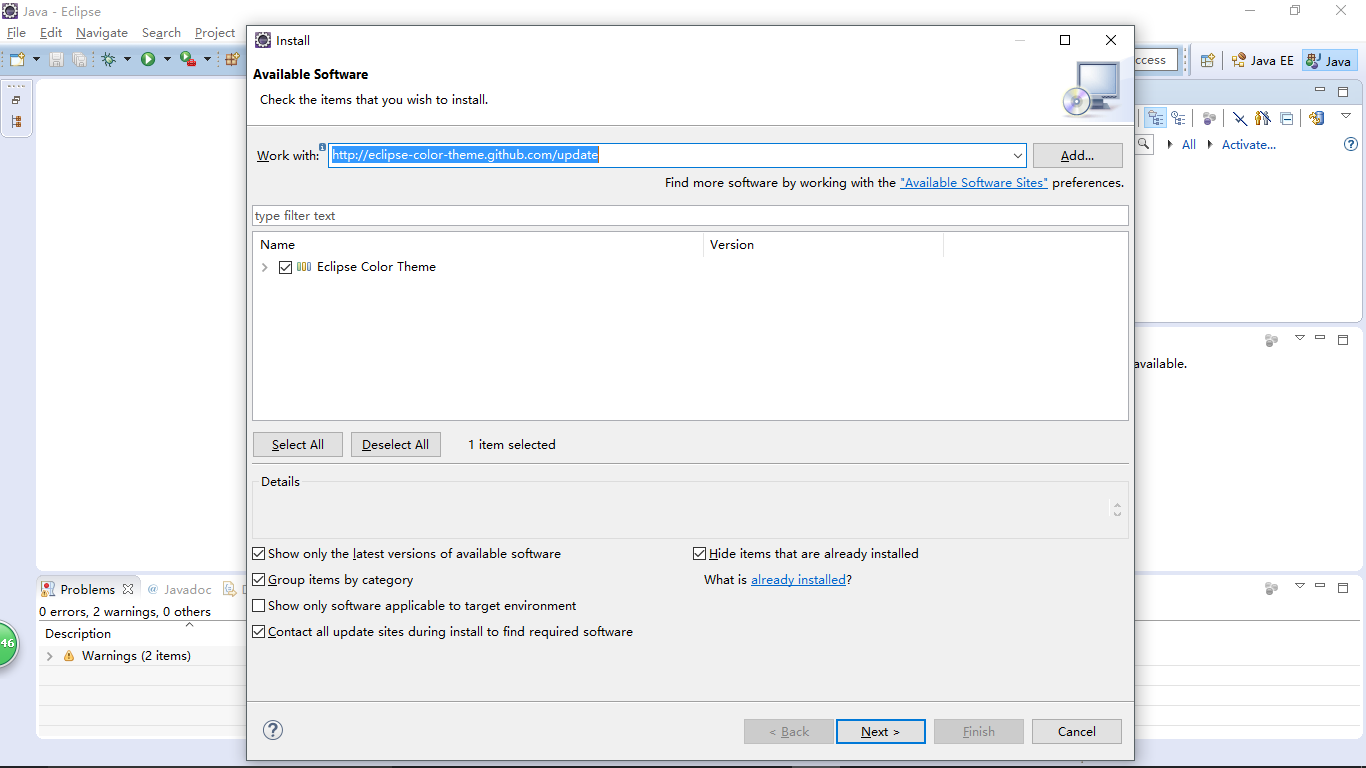Switch to the Javadoc tab
This screenshot has width=1366, height=768.
[x=180, y=589]
